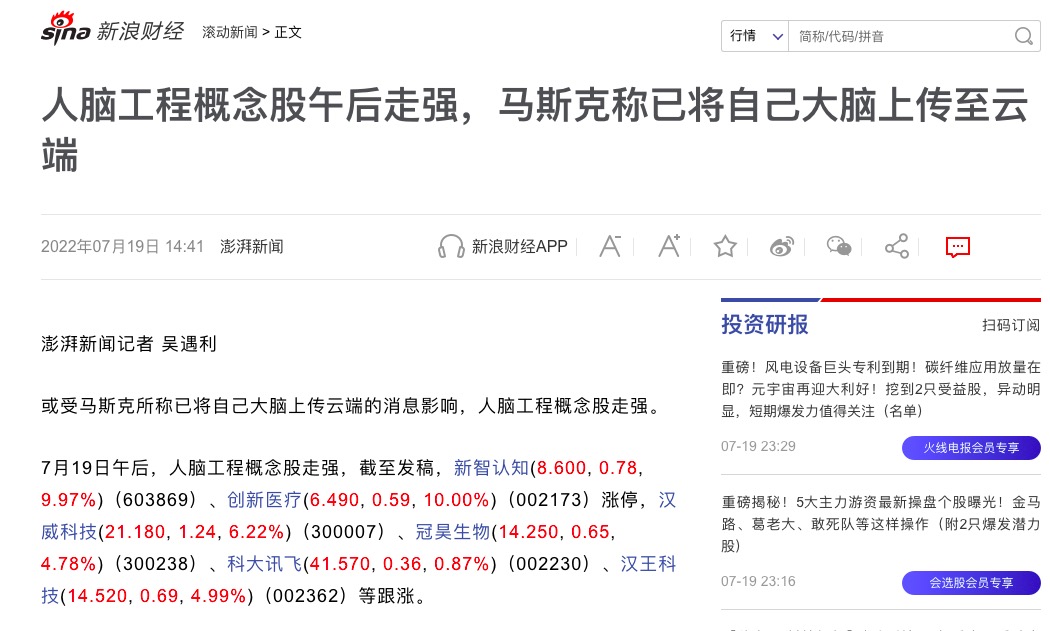Share article to Weibo icon
Screen dimensions: 1050x631
(781, 247)
